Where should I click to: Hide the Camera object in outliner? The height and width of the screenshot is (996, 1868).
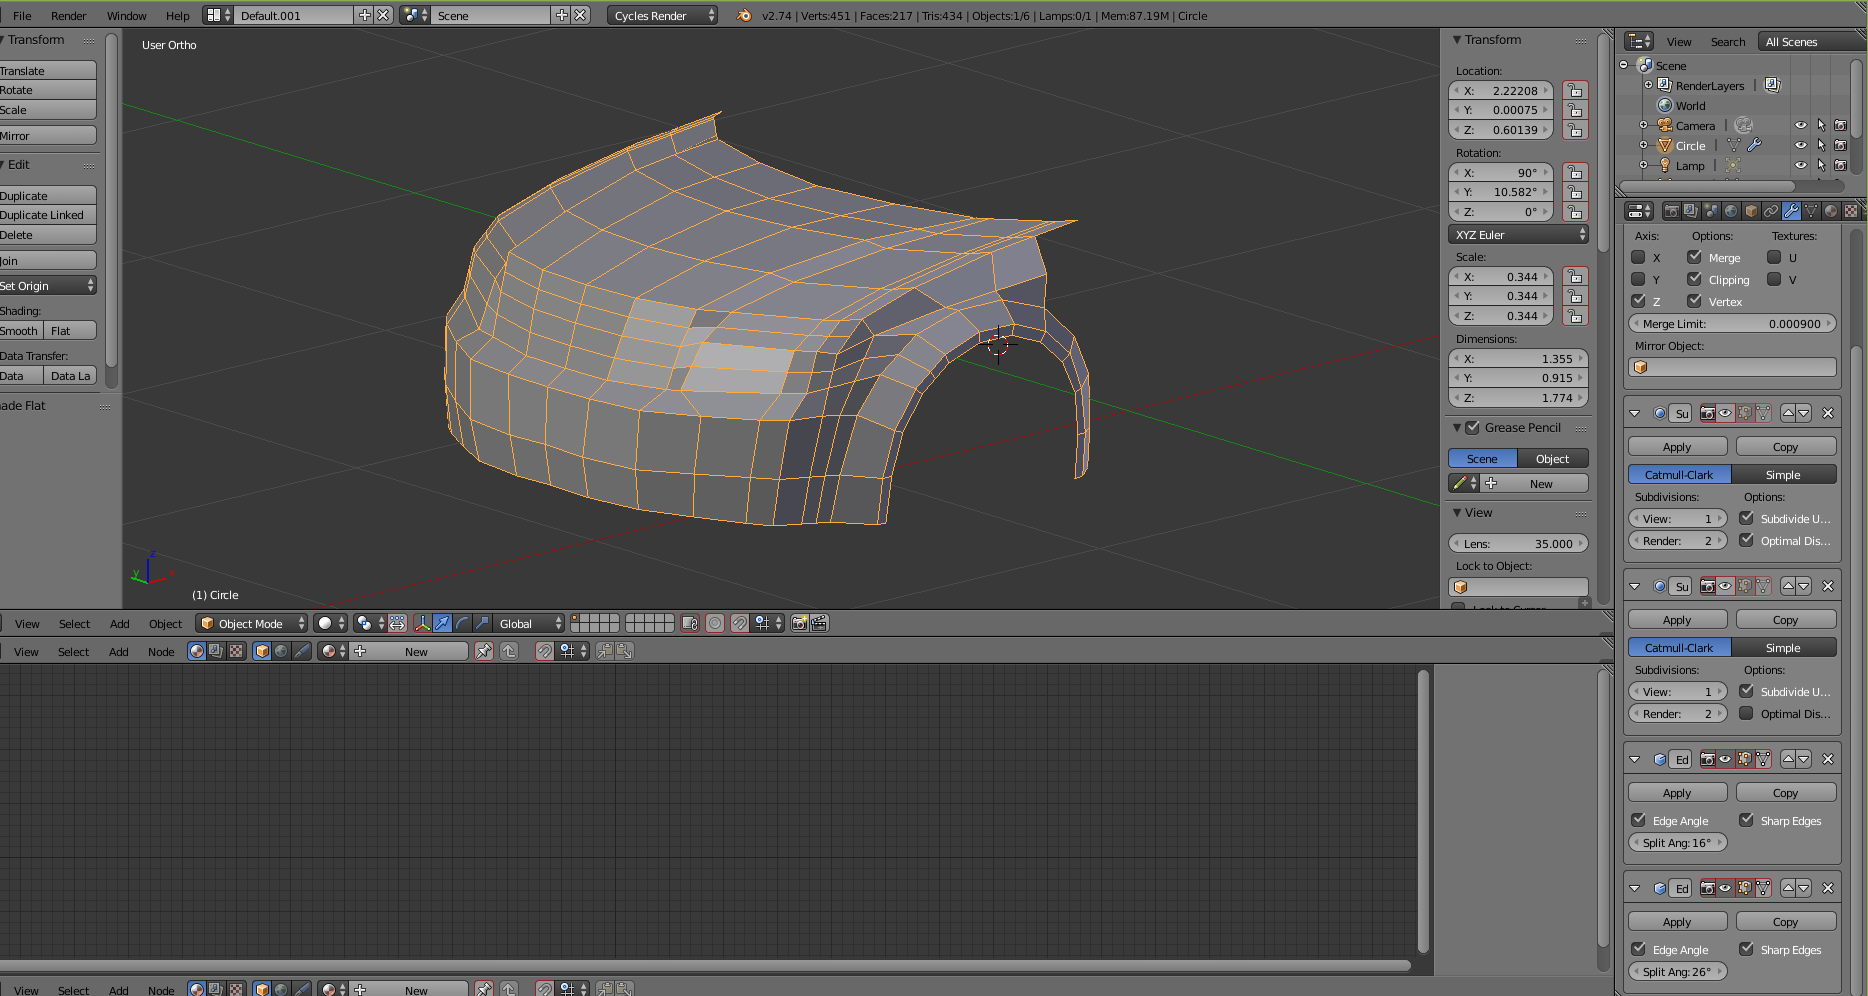point(1800,126)
